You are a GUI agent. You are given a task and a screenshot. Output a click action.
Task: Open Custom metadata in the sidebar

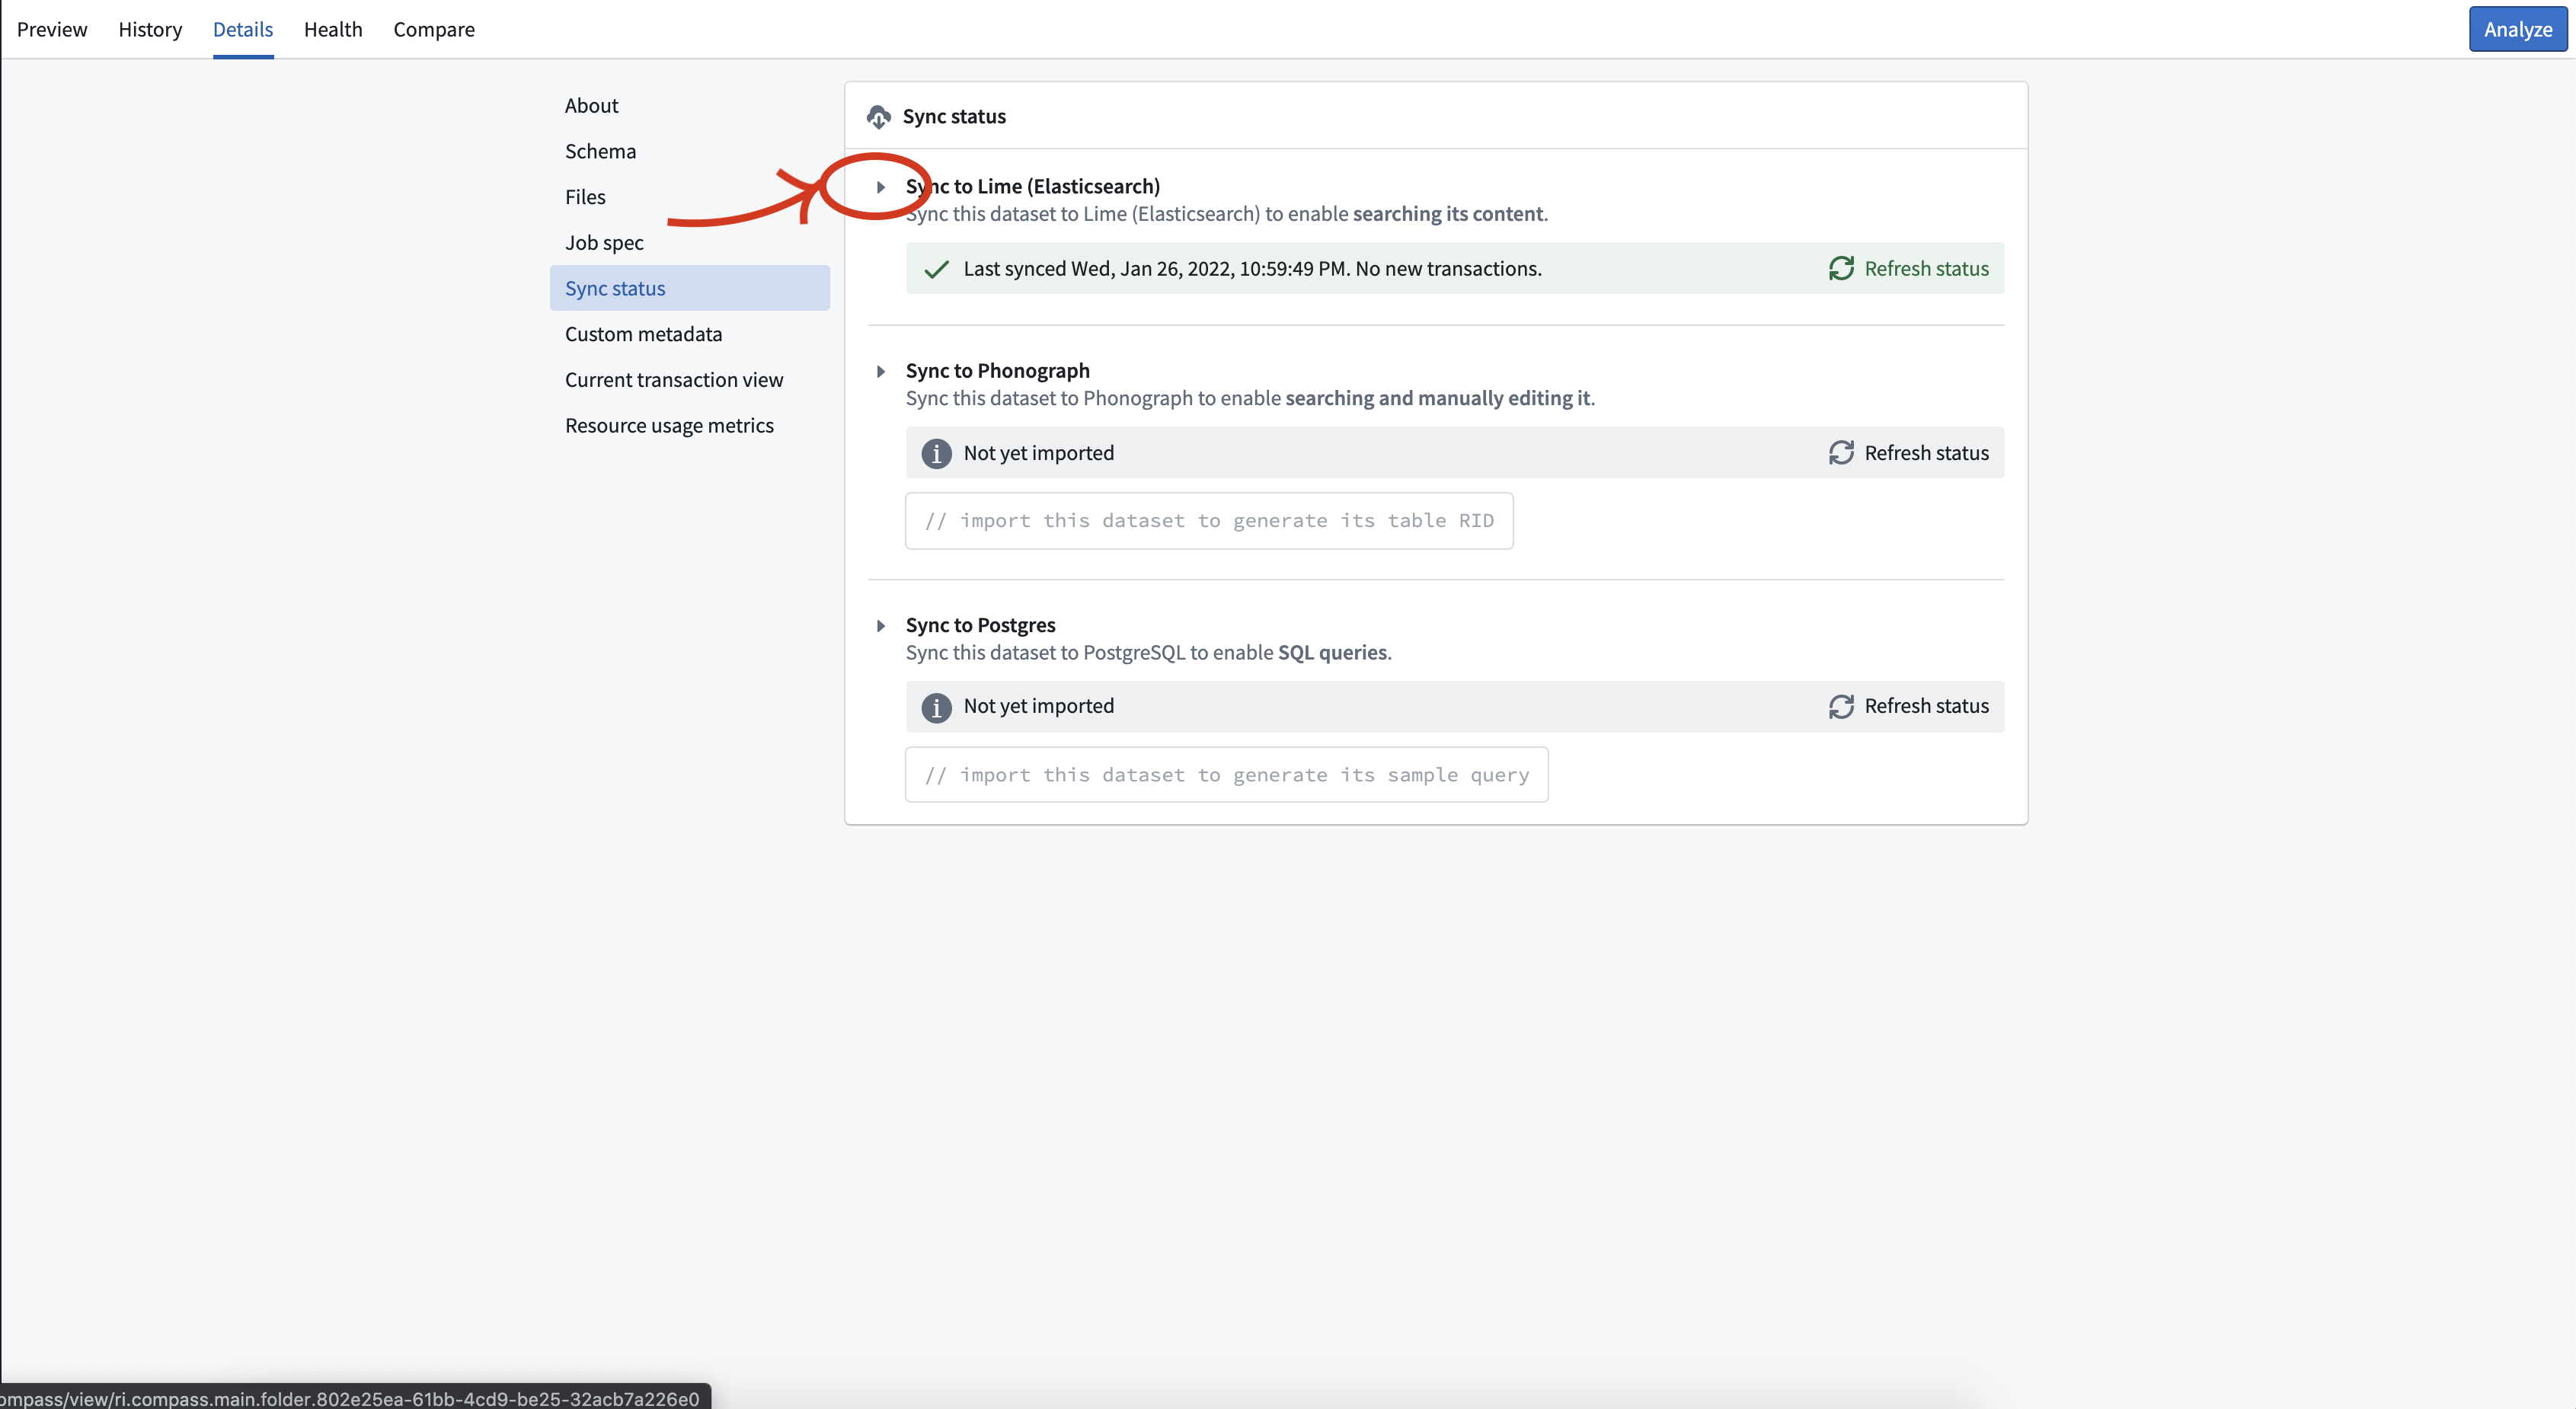coord(690,334)
